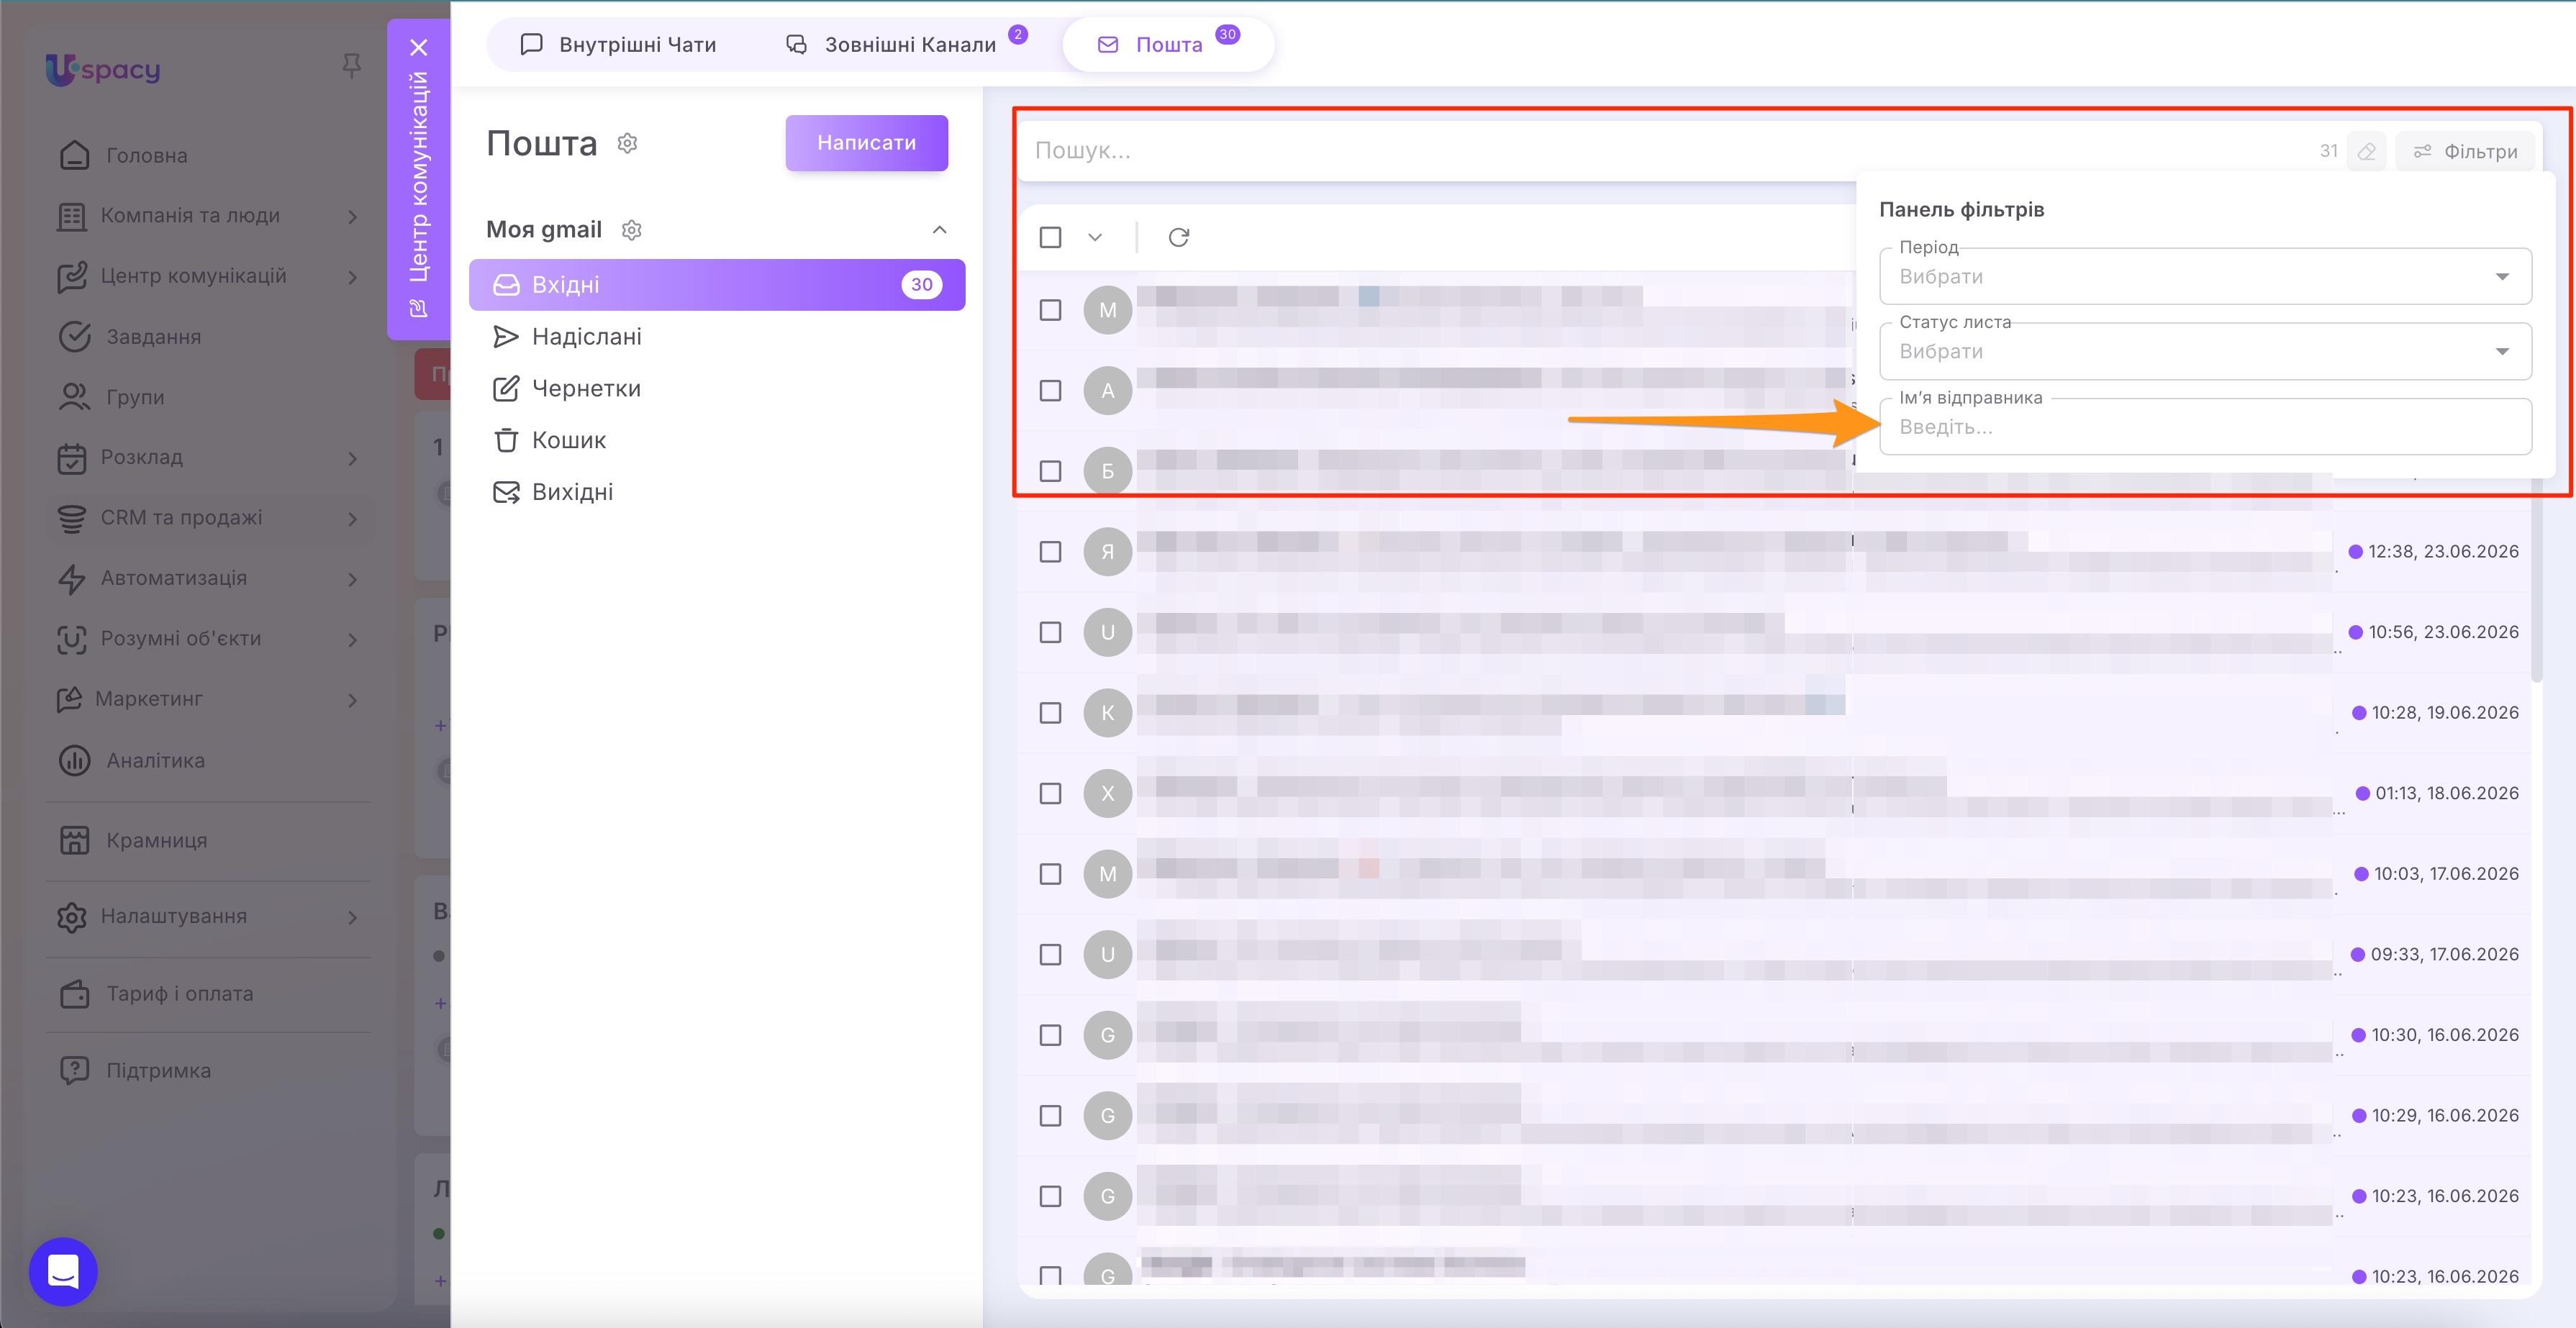Click the eraser clear-filters icon

pos(2366,151)
